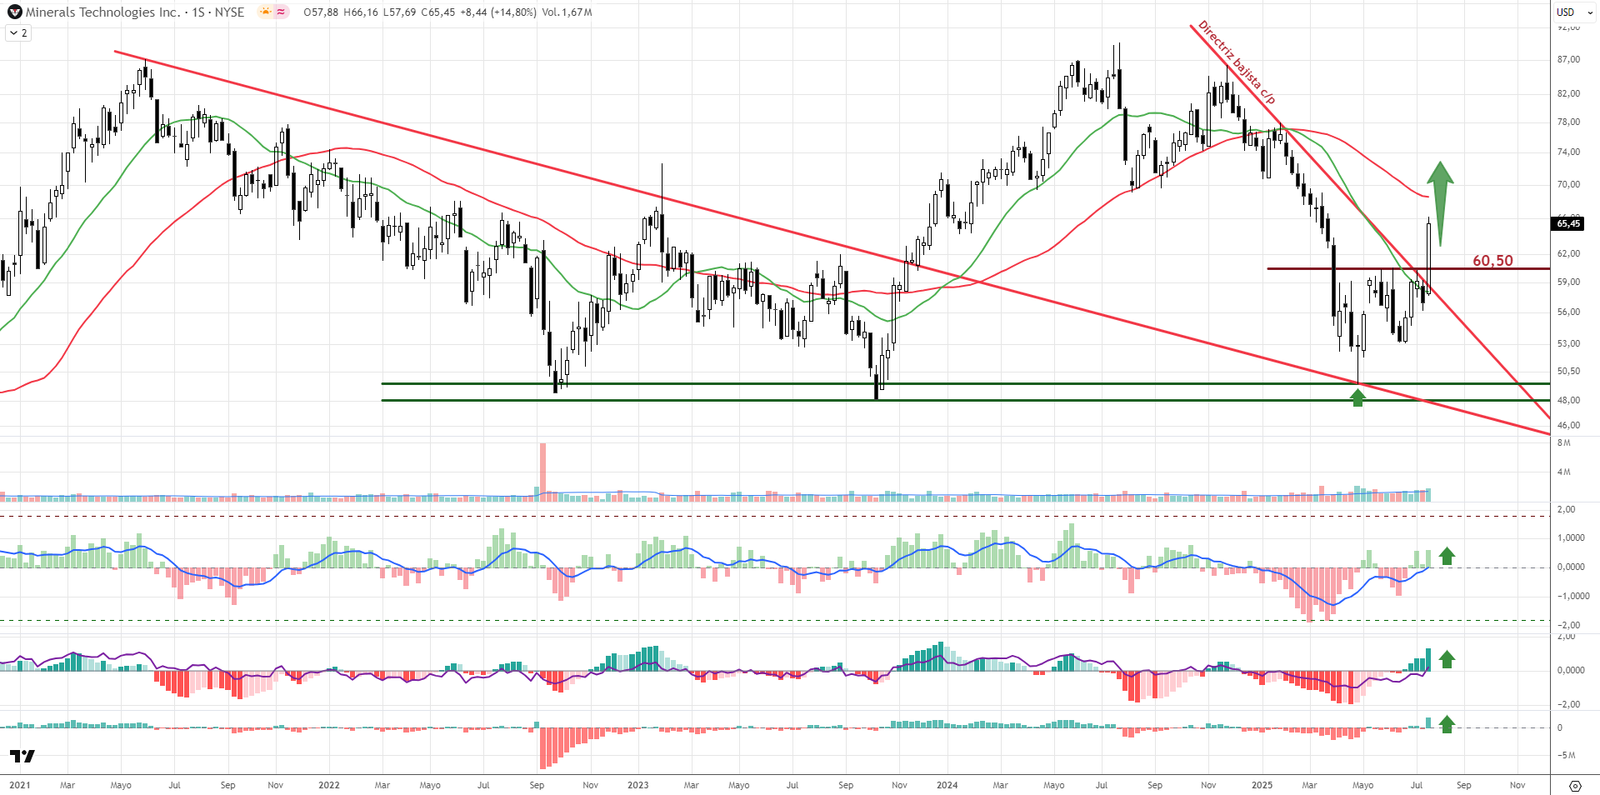
Task: Click the 2024 label on the time axis
Action: tap(947, 785)
